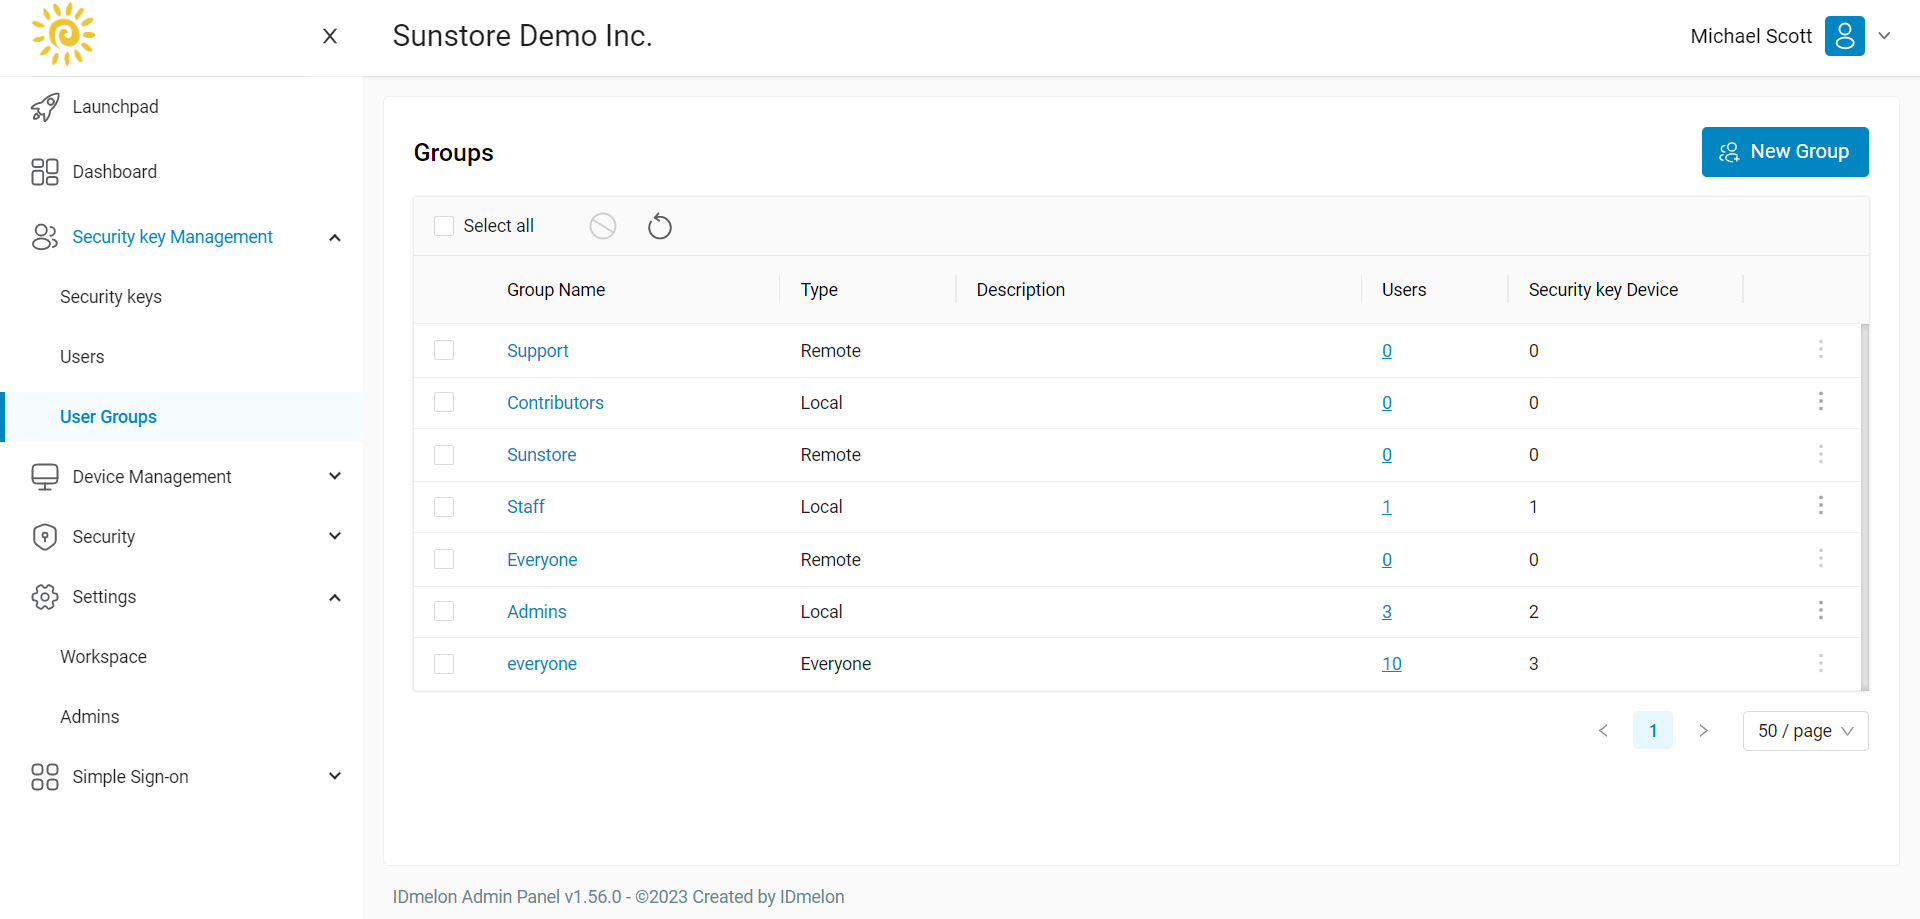1920x919 pixels.
Task: Click users count 3 for Admins group
Action: (1386, 612)
